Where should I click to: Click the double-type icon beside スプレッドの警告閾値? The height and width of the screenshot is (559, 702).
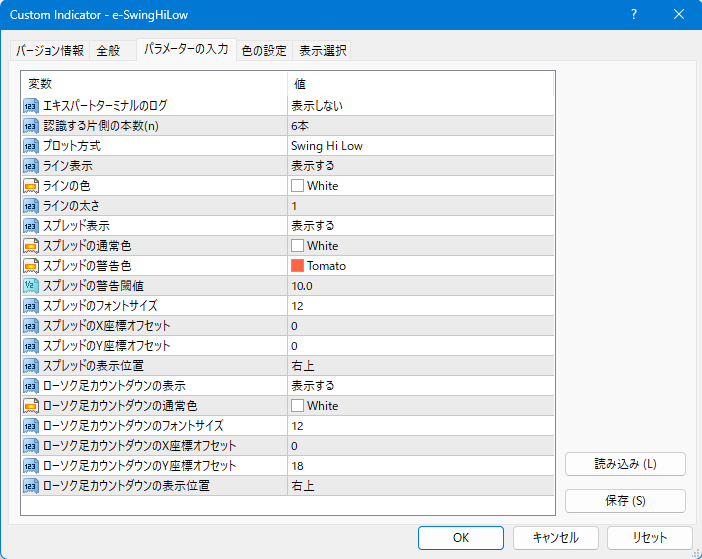30,286
